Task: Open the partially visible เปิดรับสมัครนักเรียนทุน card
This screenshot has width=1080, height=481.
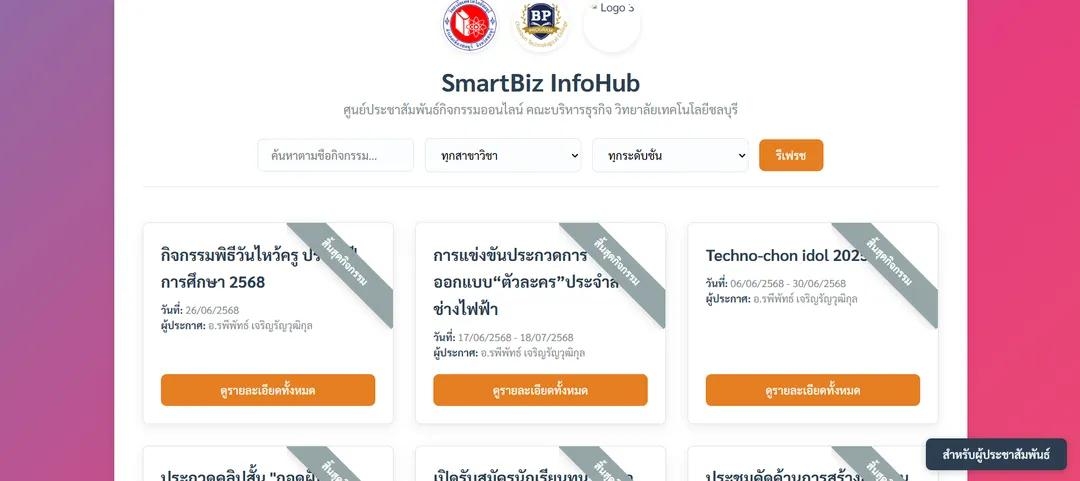Action: [540, 464]
